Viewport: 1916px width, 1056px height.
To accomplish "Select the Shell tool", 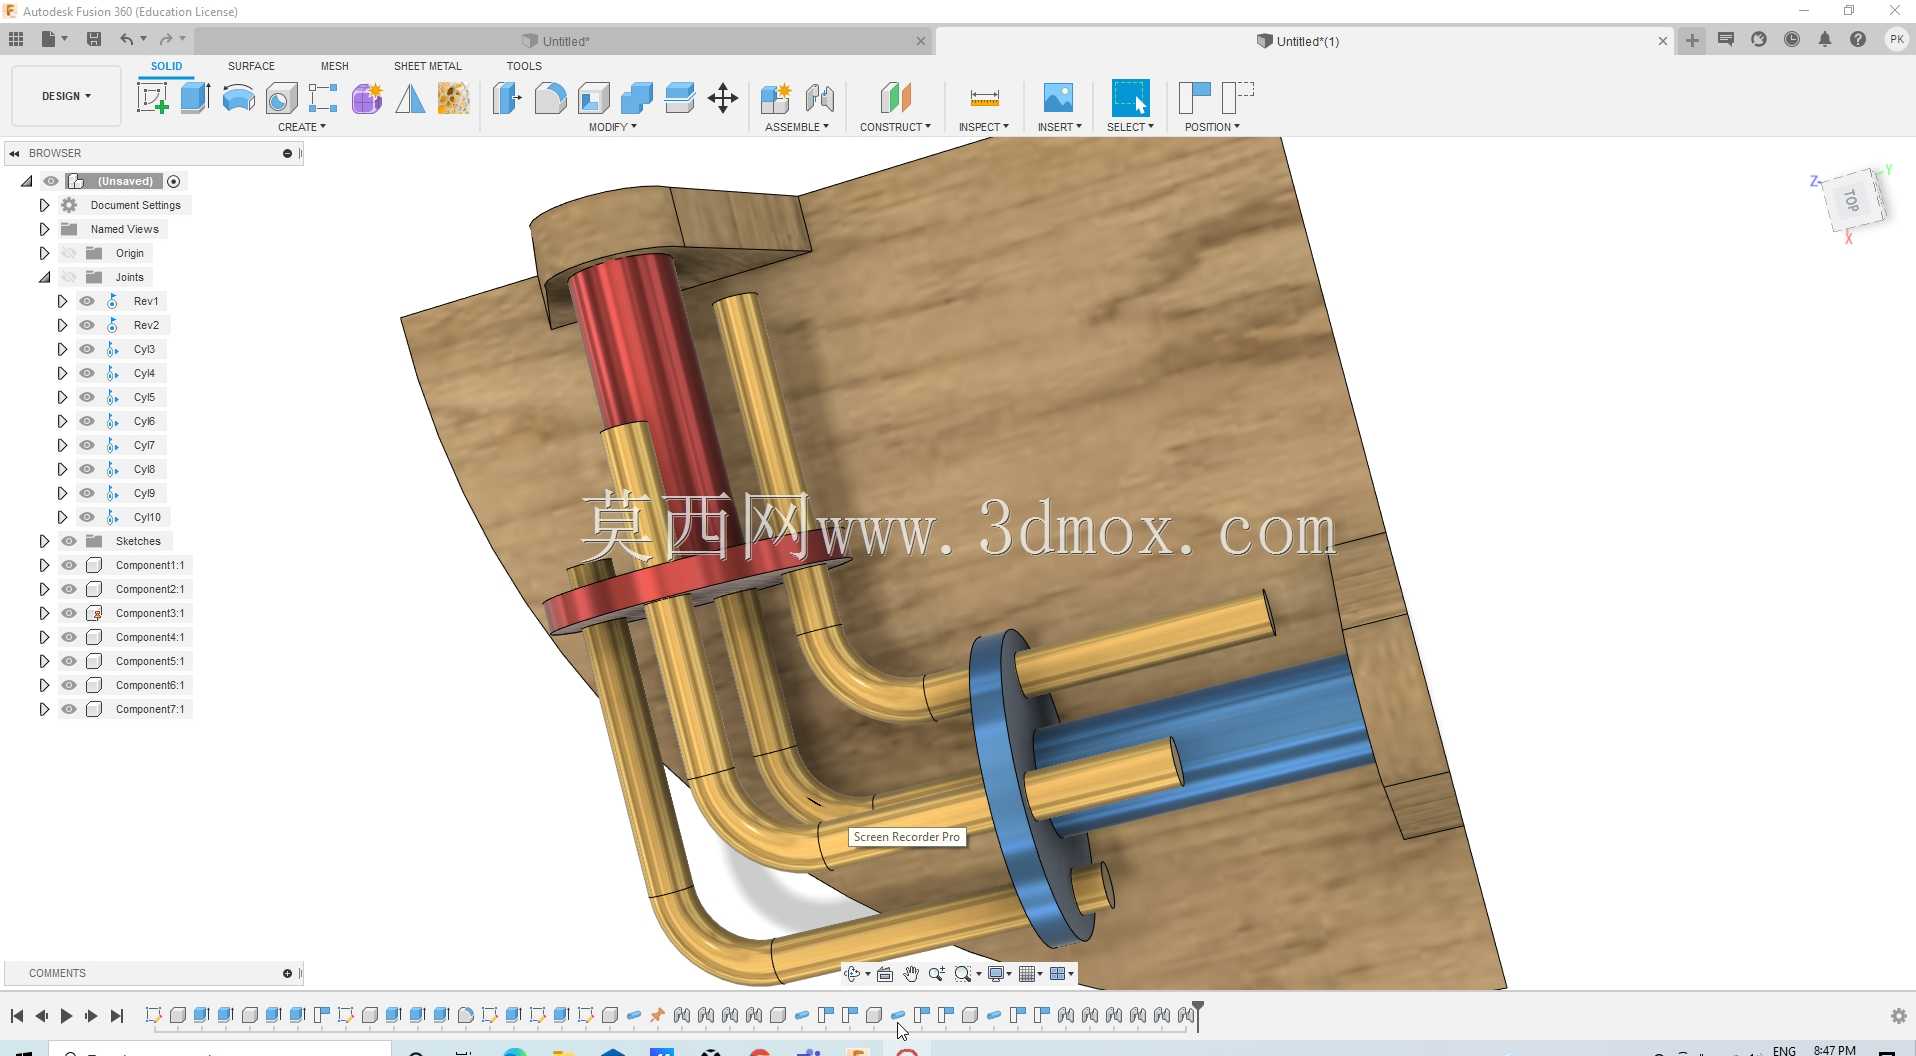I will pos(593,98).
